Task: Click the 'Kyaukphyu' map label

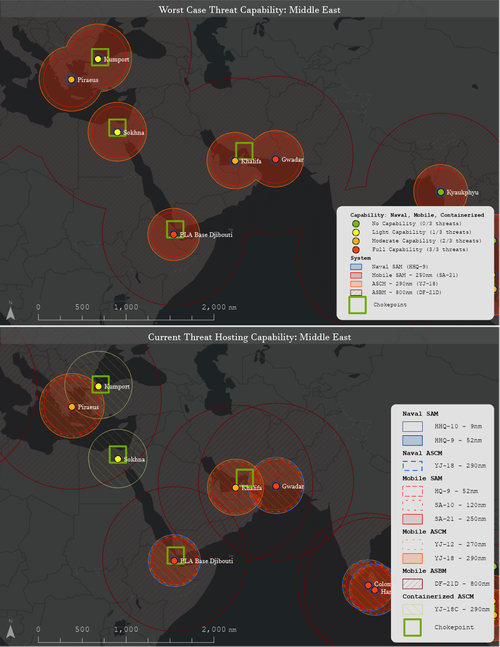Action: click(x=462, y=192)
